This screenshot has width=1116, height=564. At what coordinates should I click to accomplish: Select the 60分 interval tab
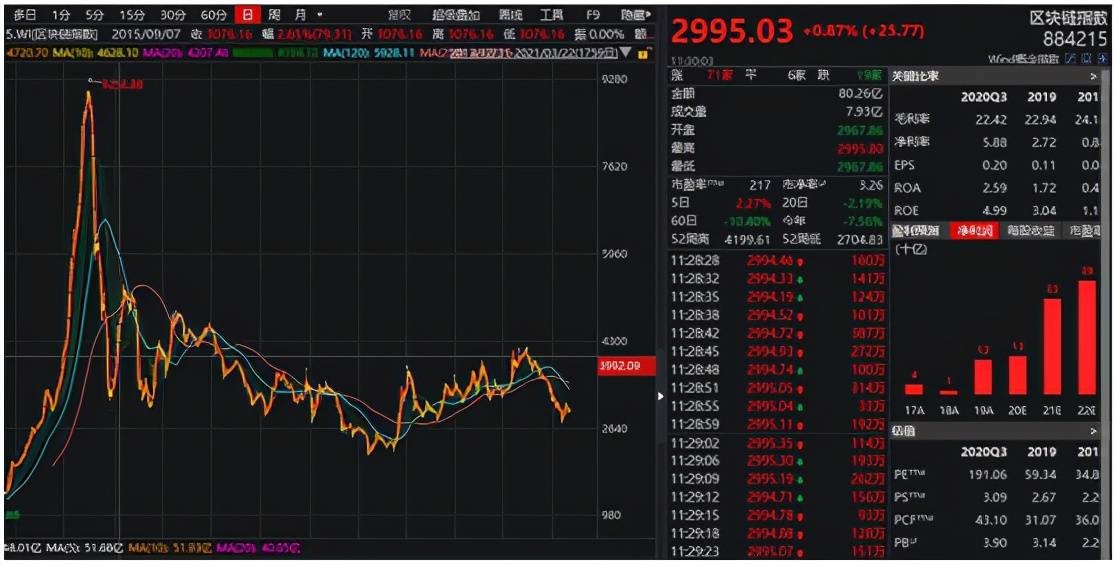213,15
